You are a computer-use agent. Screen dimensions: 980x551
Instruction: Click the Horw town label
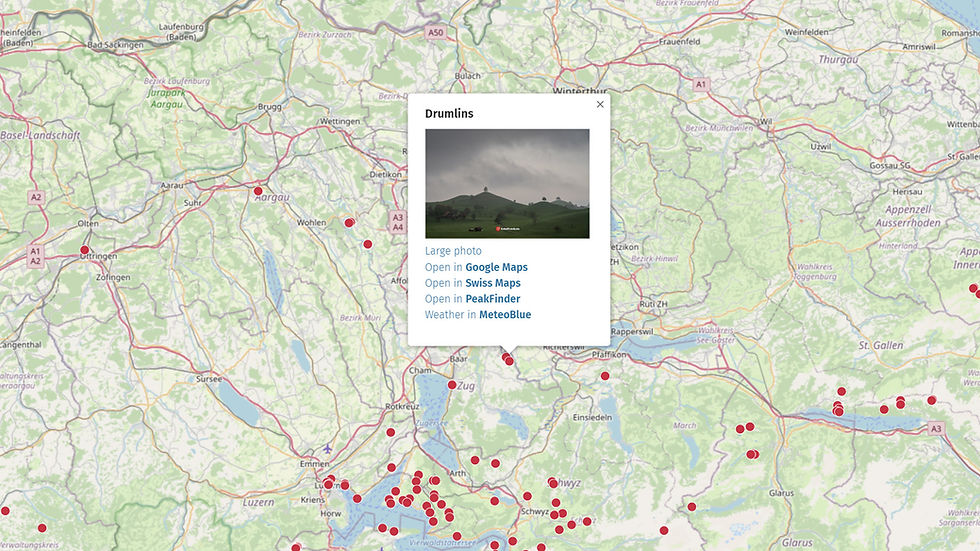coord(331,514)
